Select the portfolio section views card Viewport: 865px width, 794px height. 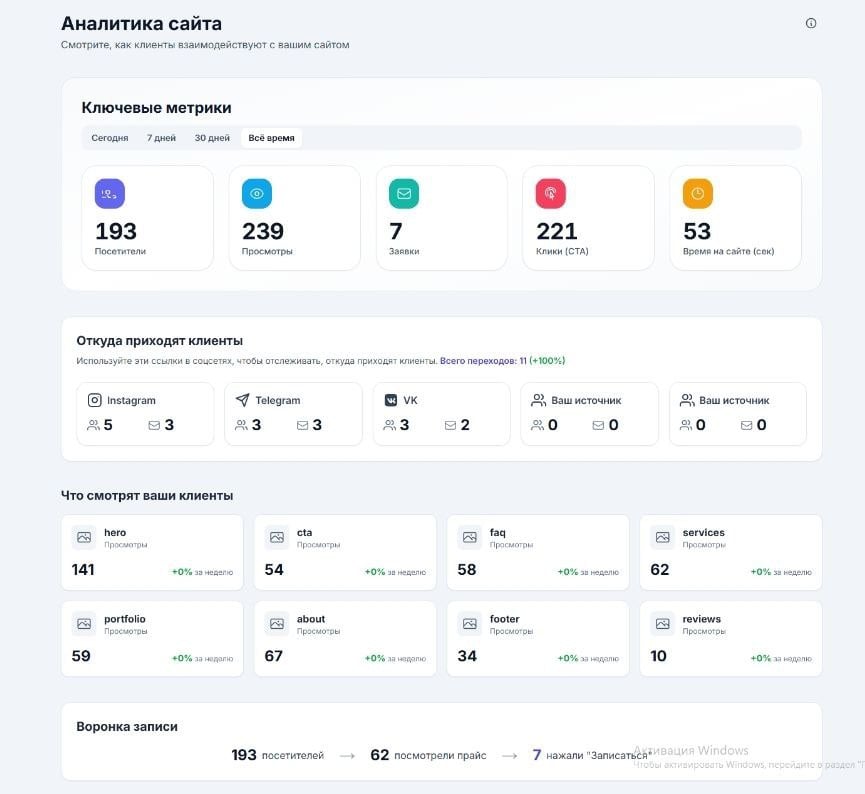(x=152, y=638)
